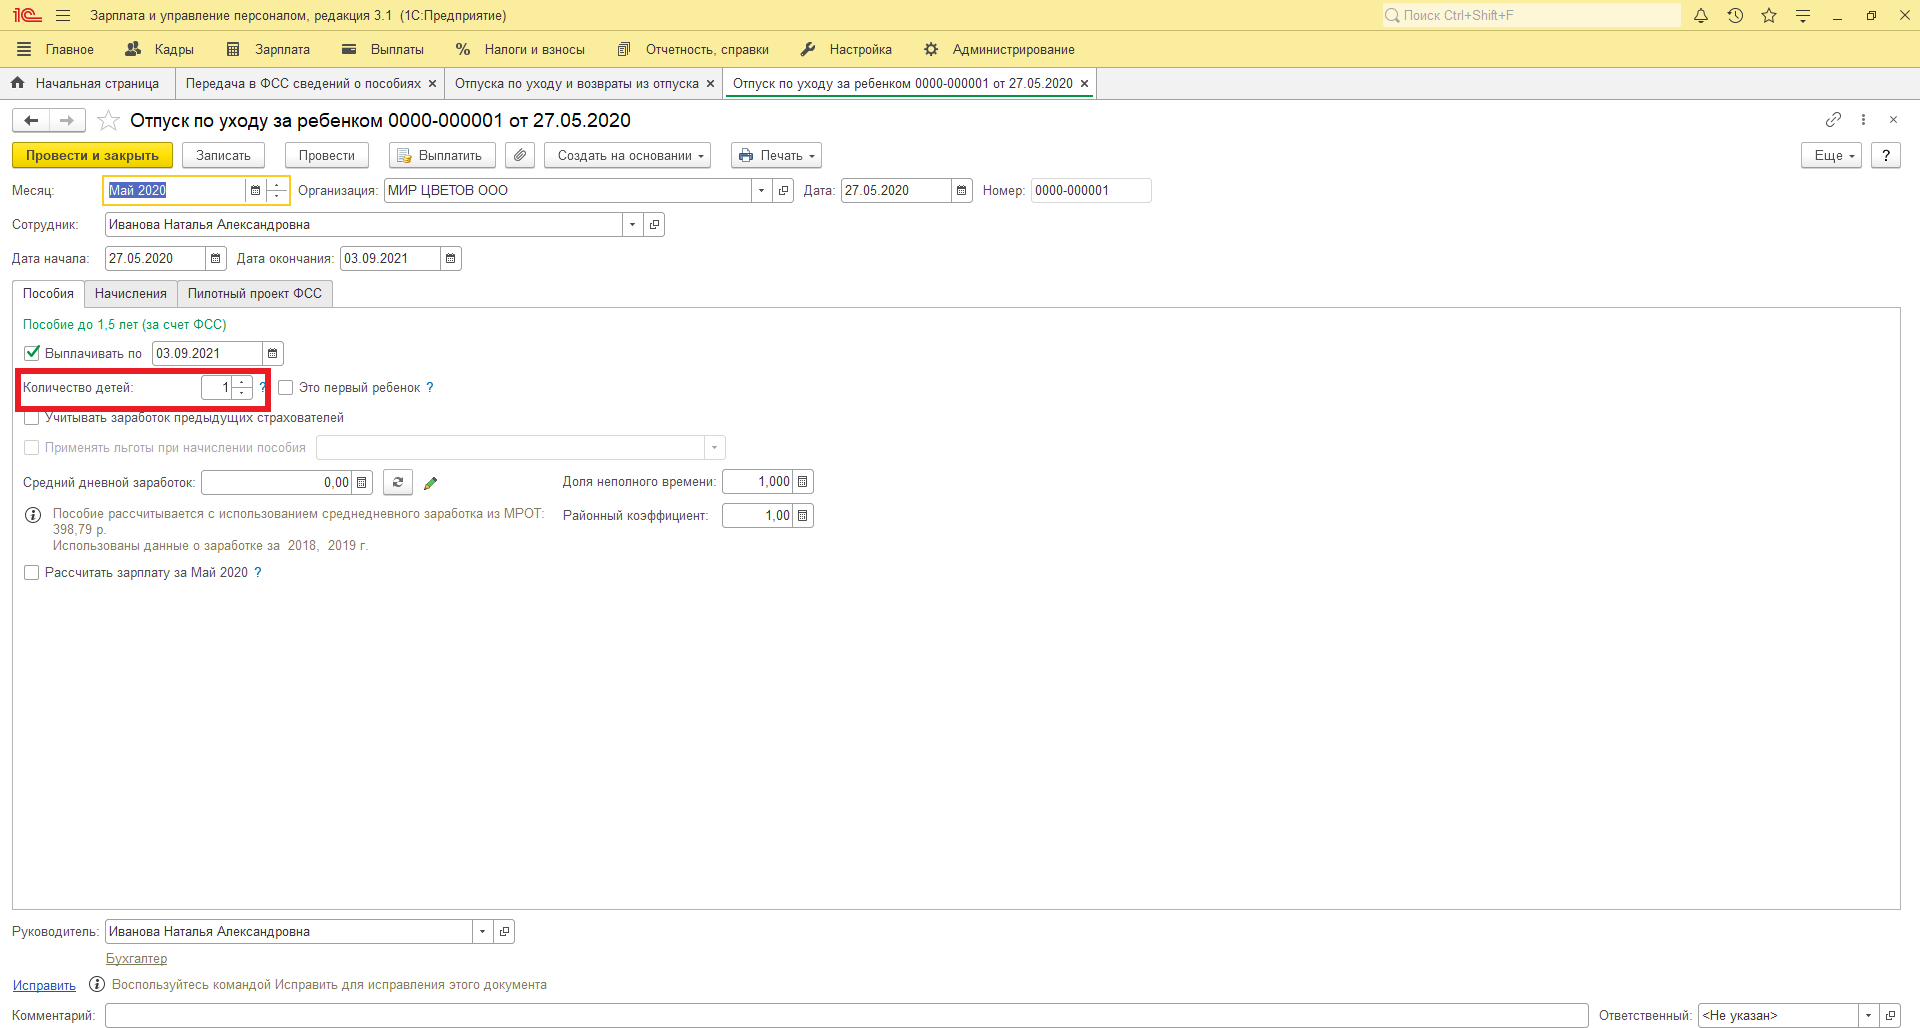Click the copy link icon for document
The width and height of the screenshot is (1920, 1028).
coord(1832,120)
